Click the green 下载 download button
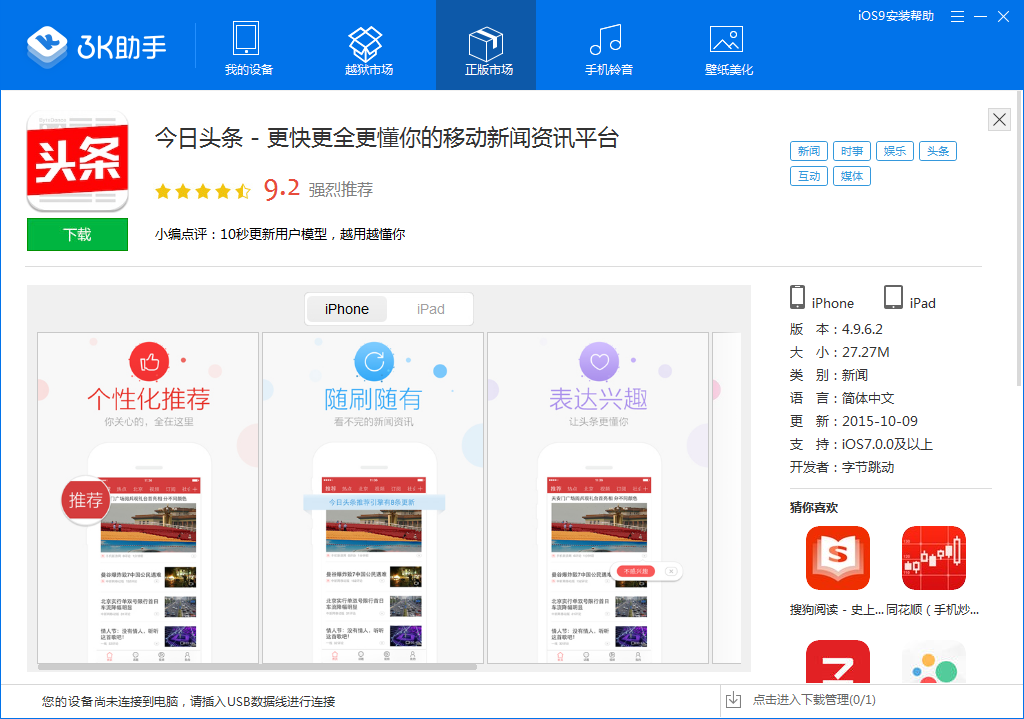Viewport: 1024px width, 719px height. coord(77,234)
